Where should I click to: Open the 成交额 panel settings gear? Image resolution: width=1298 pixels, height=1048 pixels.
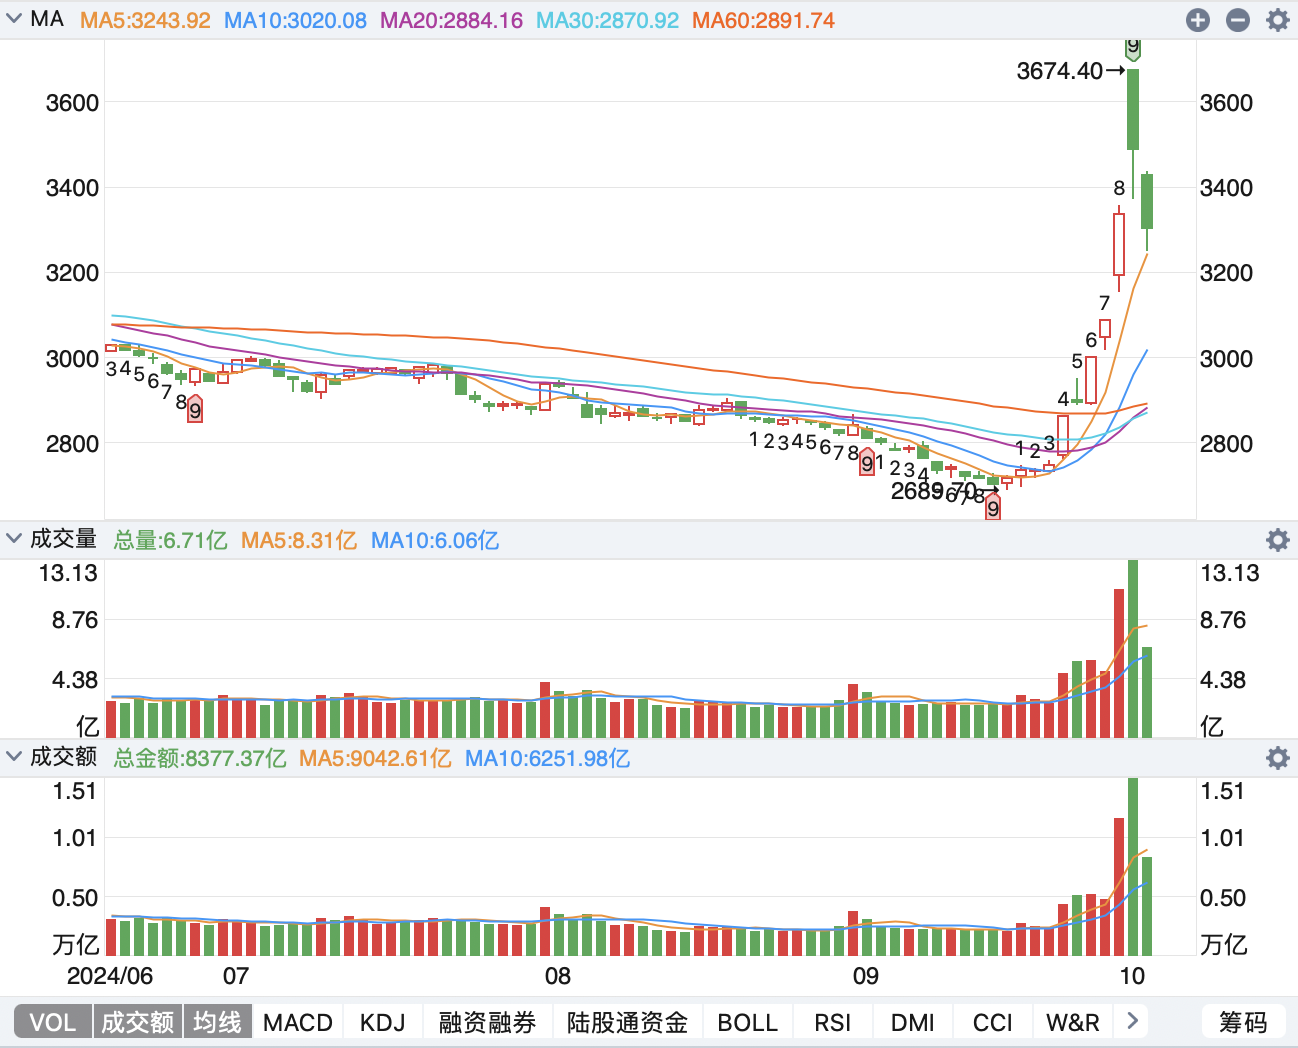pos(1277,759)
